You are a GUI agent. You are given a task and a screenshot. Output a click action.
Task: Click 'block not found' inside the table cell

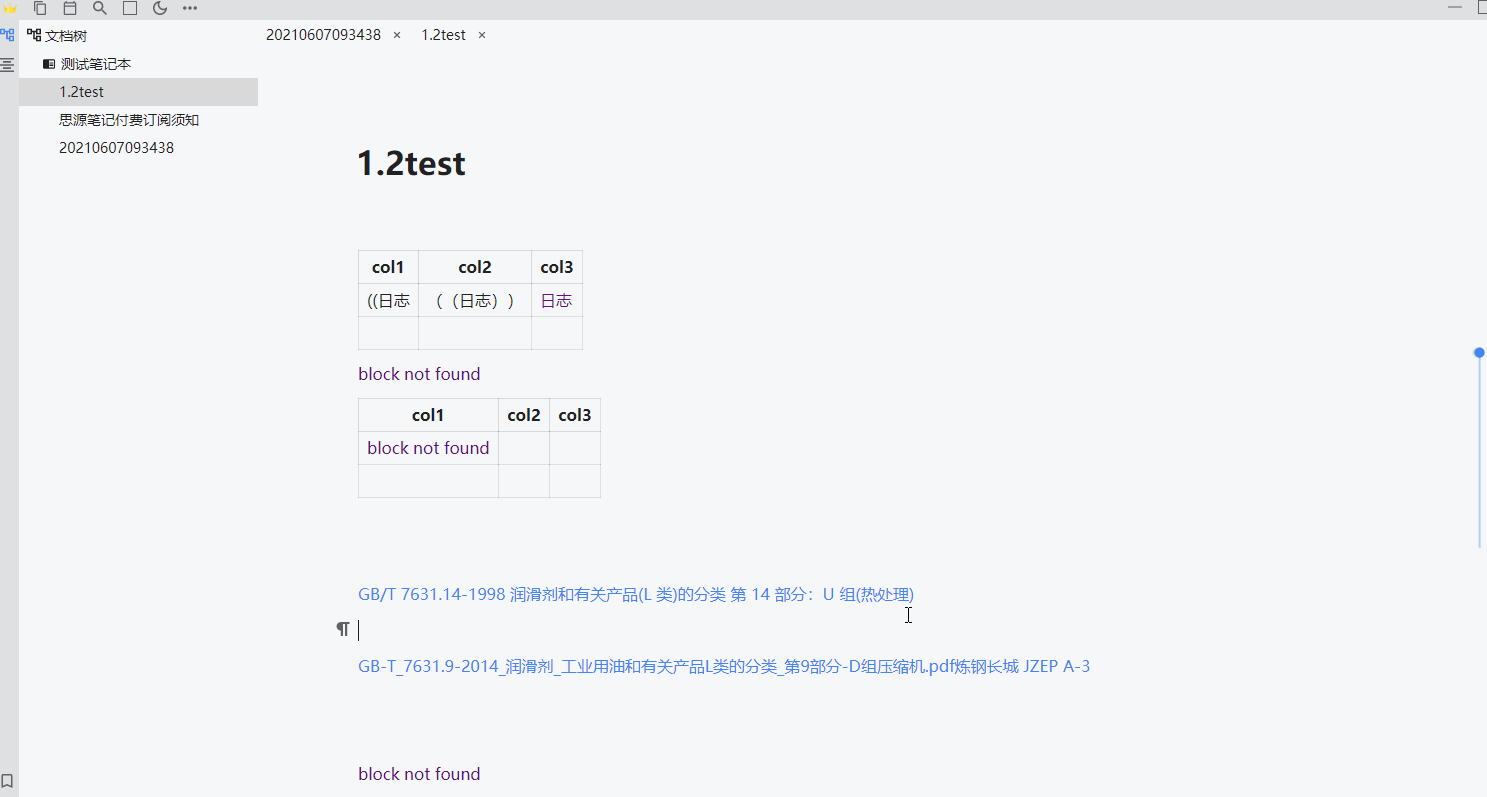(428, 448)
